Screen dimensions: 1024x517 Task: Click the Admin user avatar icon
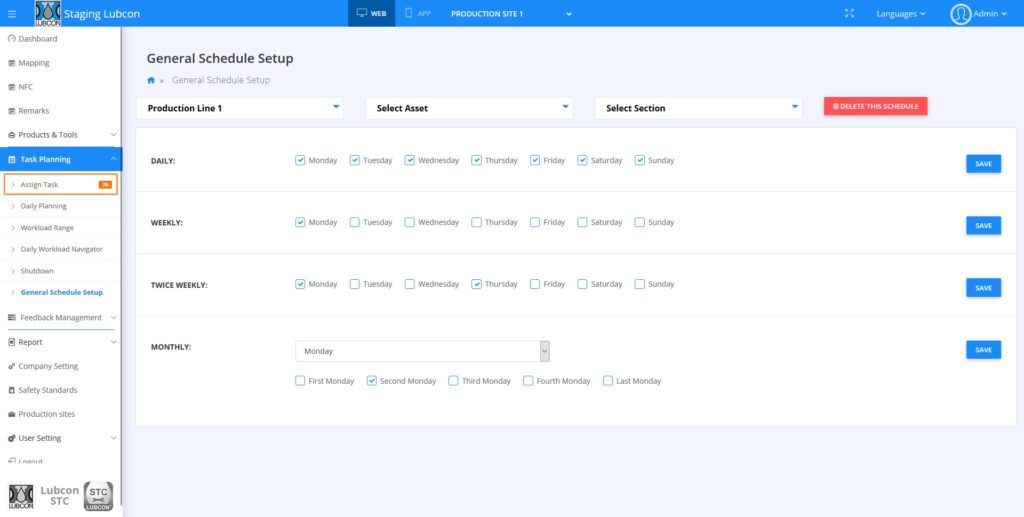[961, 14]
